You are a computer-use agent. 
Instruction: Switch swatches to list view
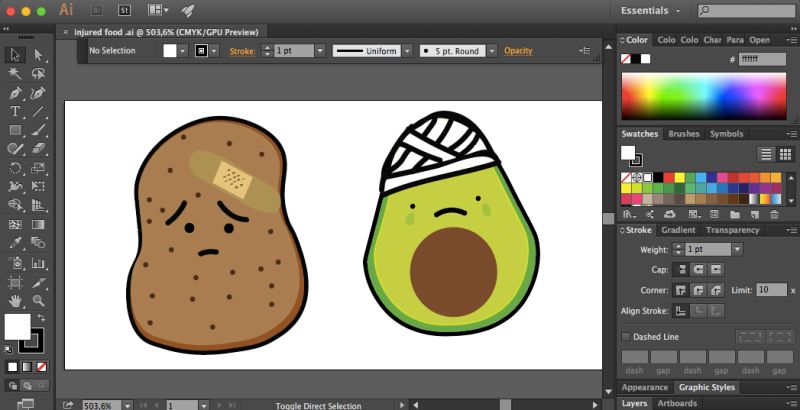[x=766, y=154]
